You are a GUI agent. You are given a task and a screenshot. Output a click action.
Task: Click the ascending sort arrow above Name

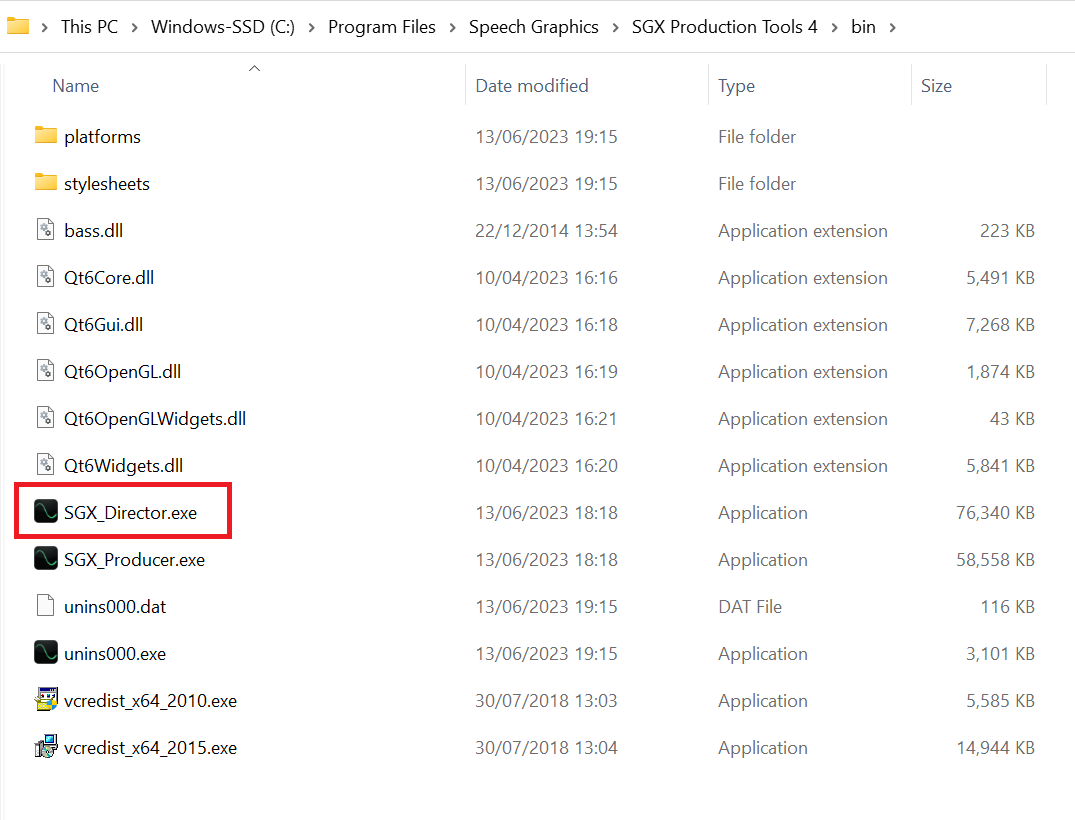coord(254,67)
